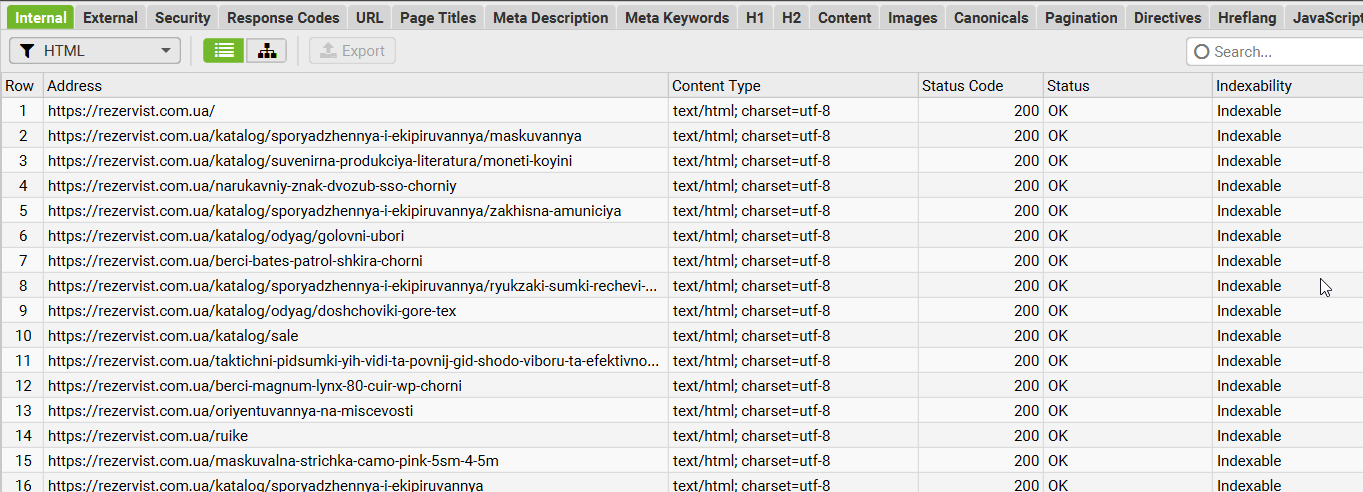Click the Export upload icon
Screen dimensions: 1363x492
tap(328, 51)
